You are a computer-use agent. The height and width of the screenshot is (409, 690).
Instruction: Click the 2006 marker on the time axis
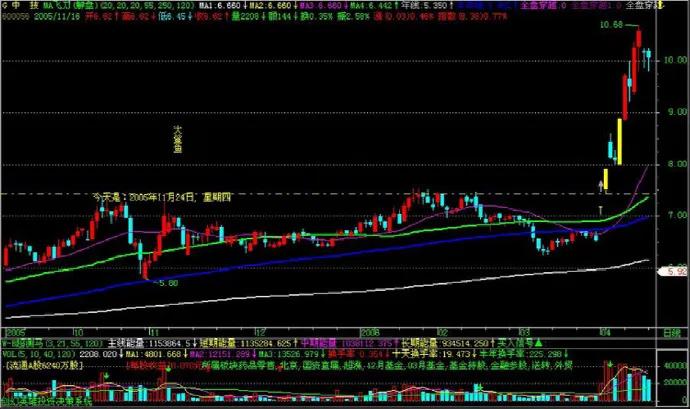[370, 332]
